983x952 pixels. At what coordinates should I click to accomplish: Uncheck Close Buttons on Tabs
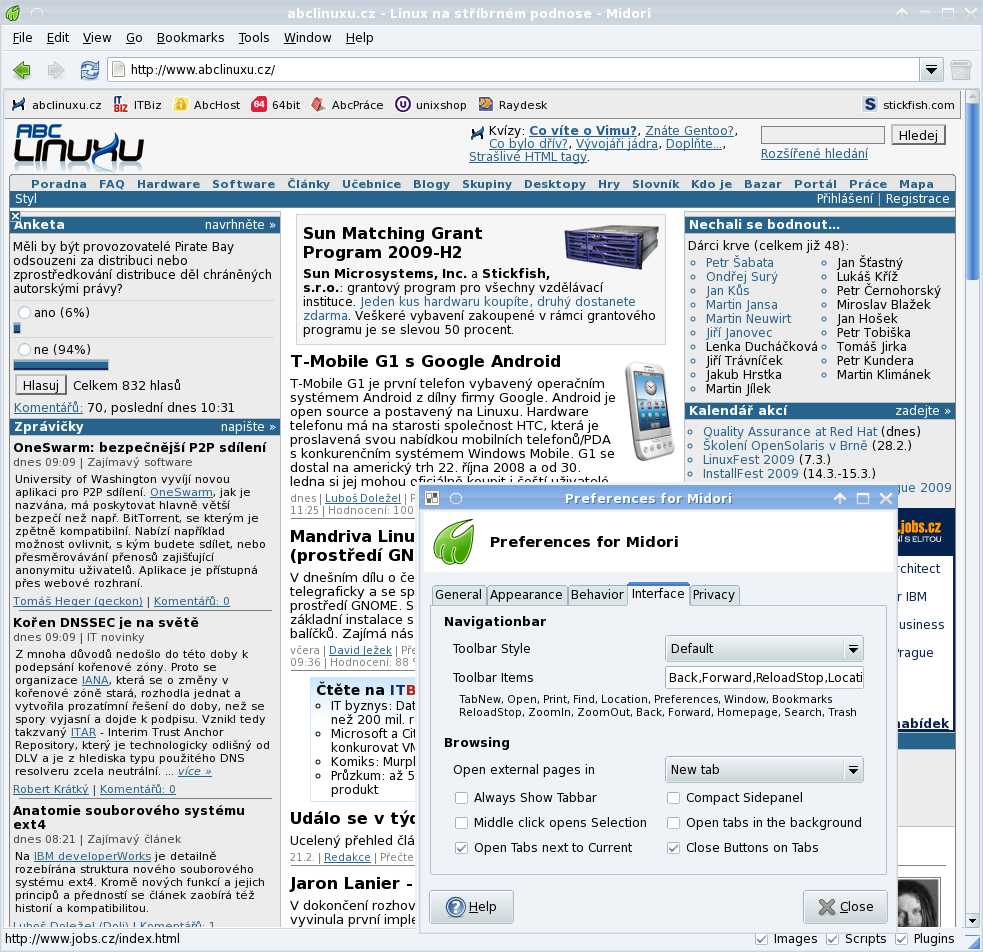point(673,848)
